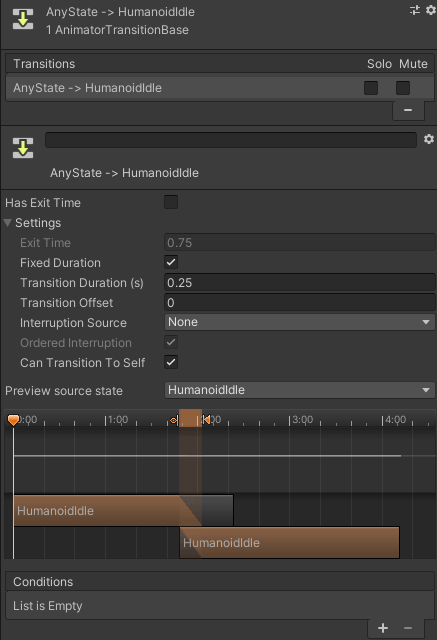Collapse the Settings foldout

pyautogui.click(x=8, y=223)
